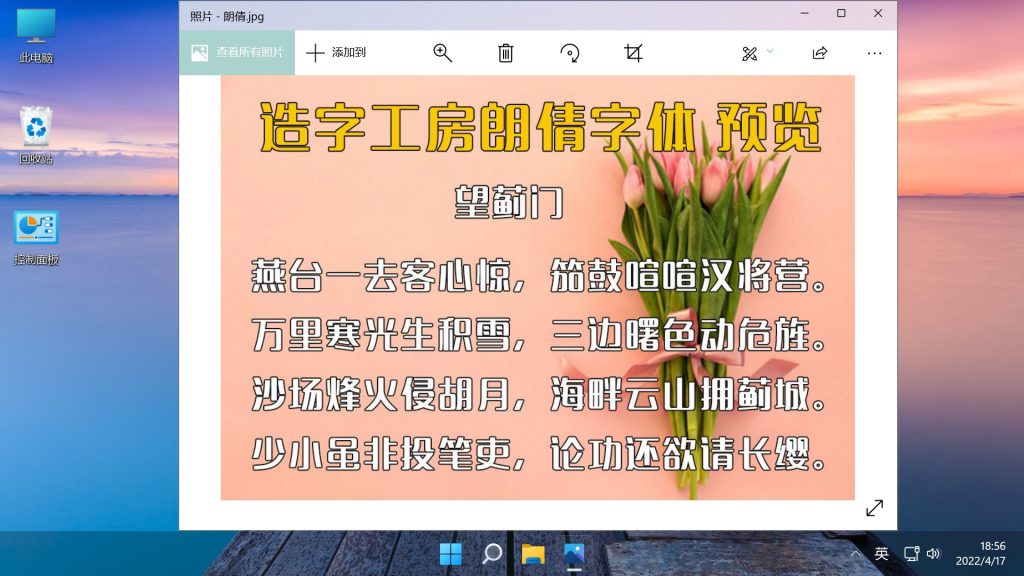Open taskbar search magnifier
The height and width of the screenshot is (576, 1024).
492,554
